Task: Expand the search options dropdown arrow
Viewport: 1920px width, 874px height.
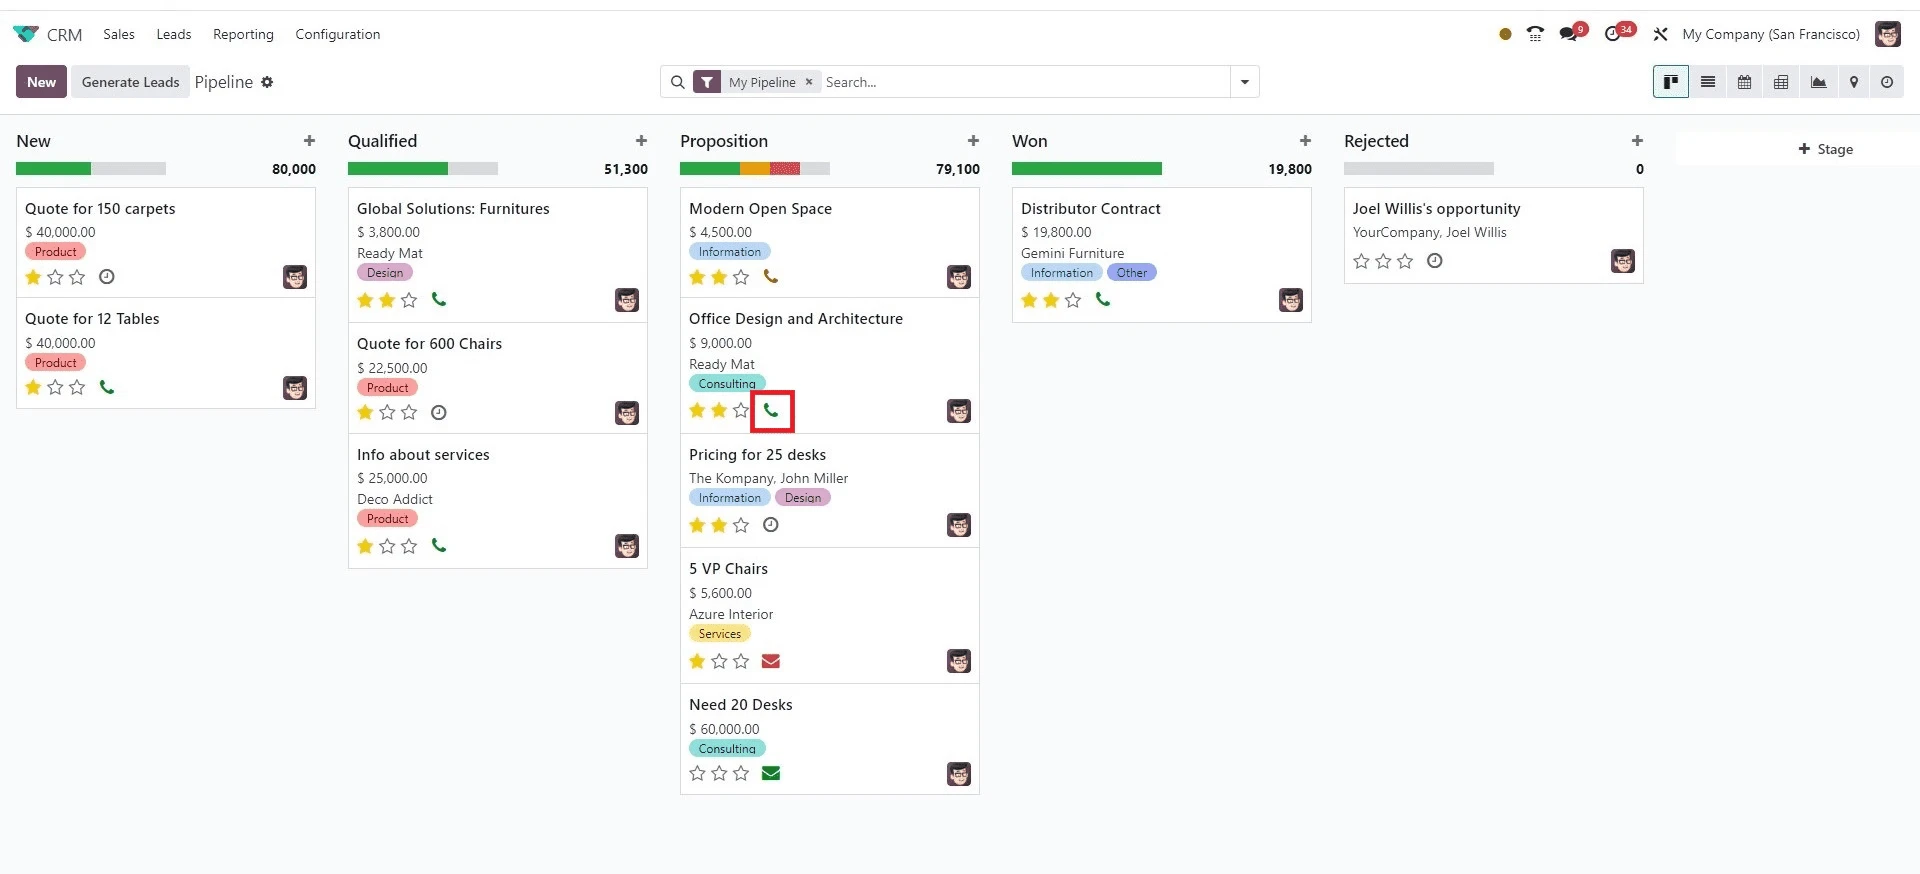Action: click(1244, 82)
